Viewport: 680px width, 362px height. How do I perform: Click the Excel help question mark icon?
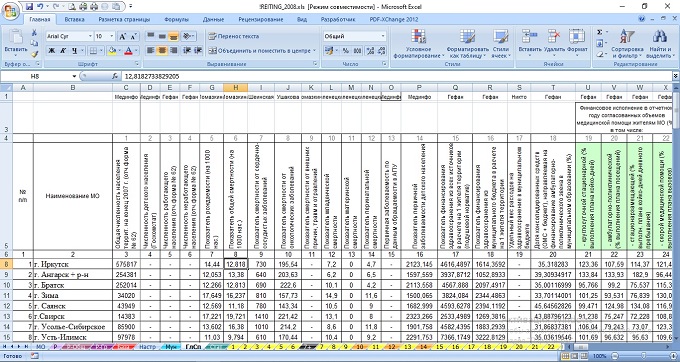coord(642,20)
